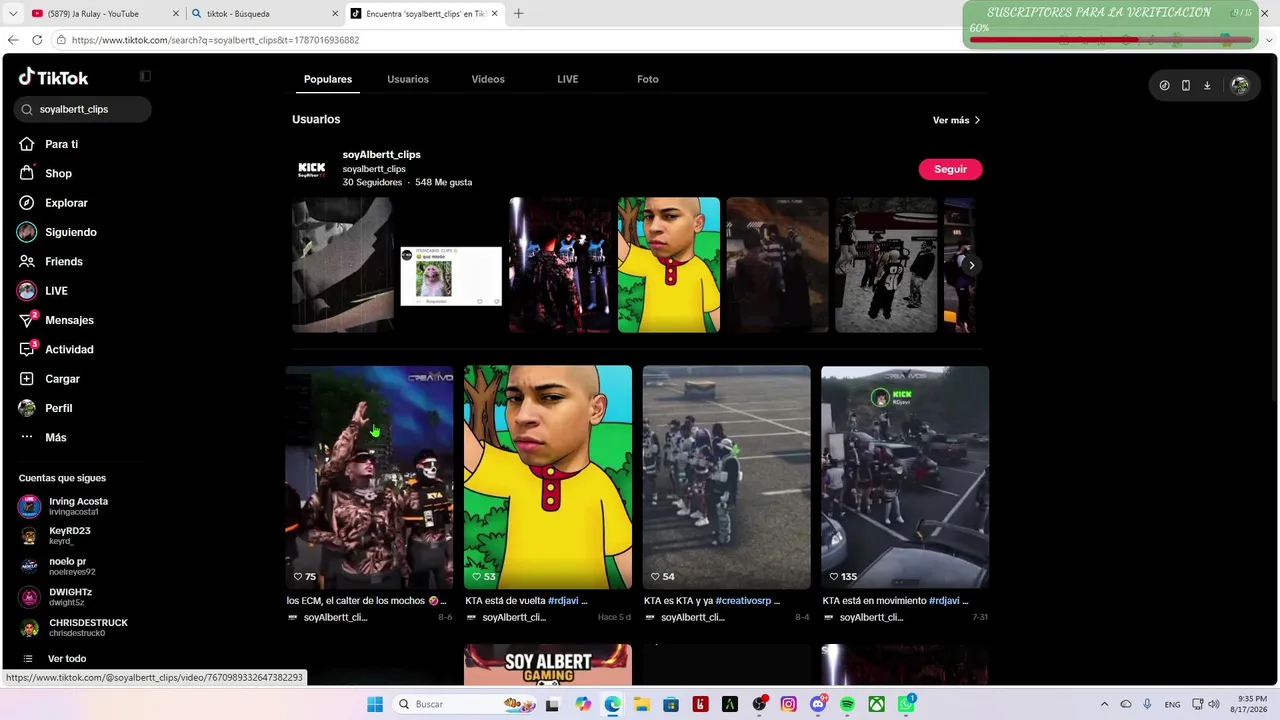Open Xbox app from the taskbar

point(877,704)
